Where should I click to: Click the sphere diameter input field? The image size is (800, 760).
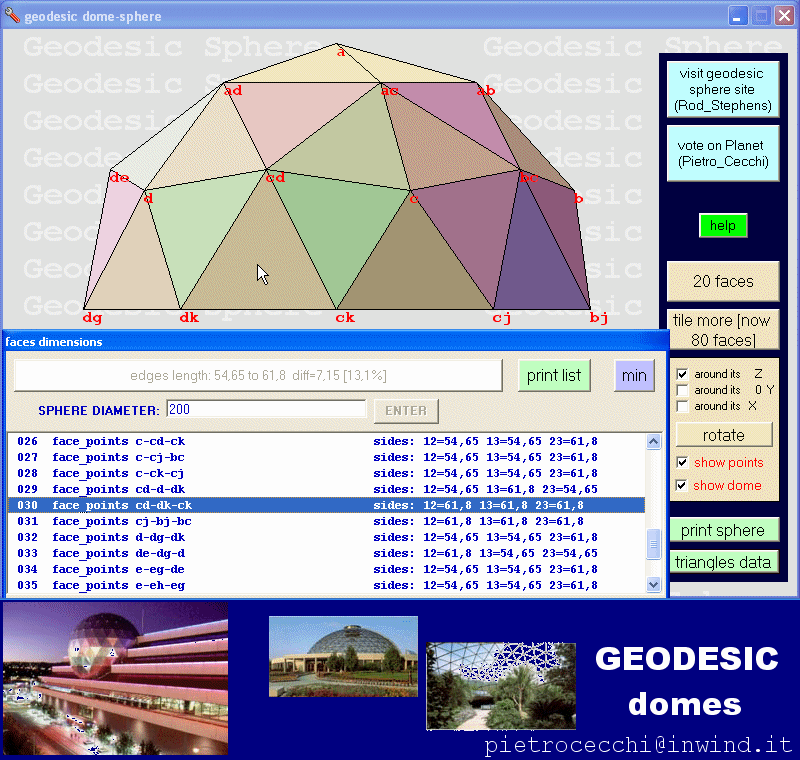266,409
